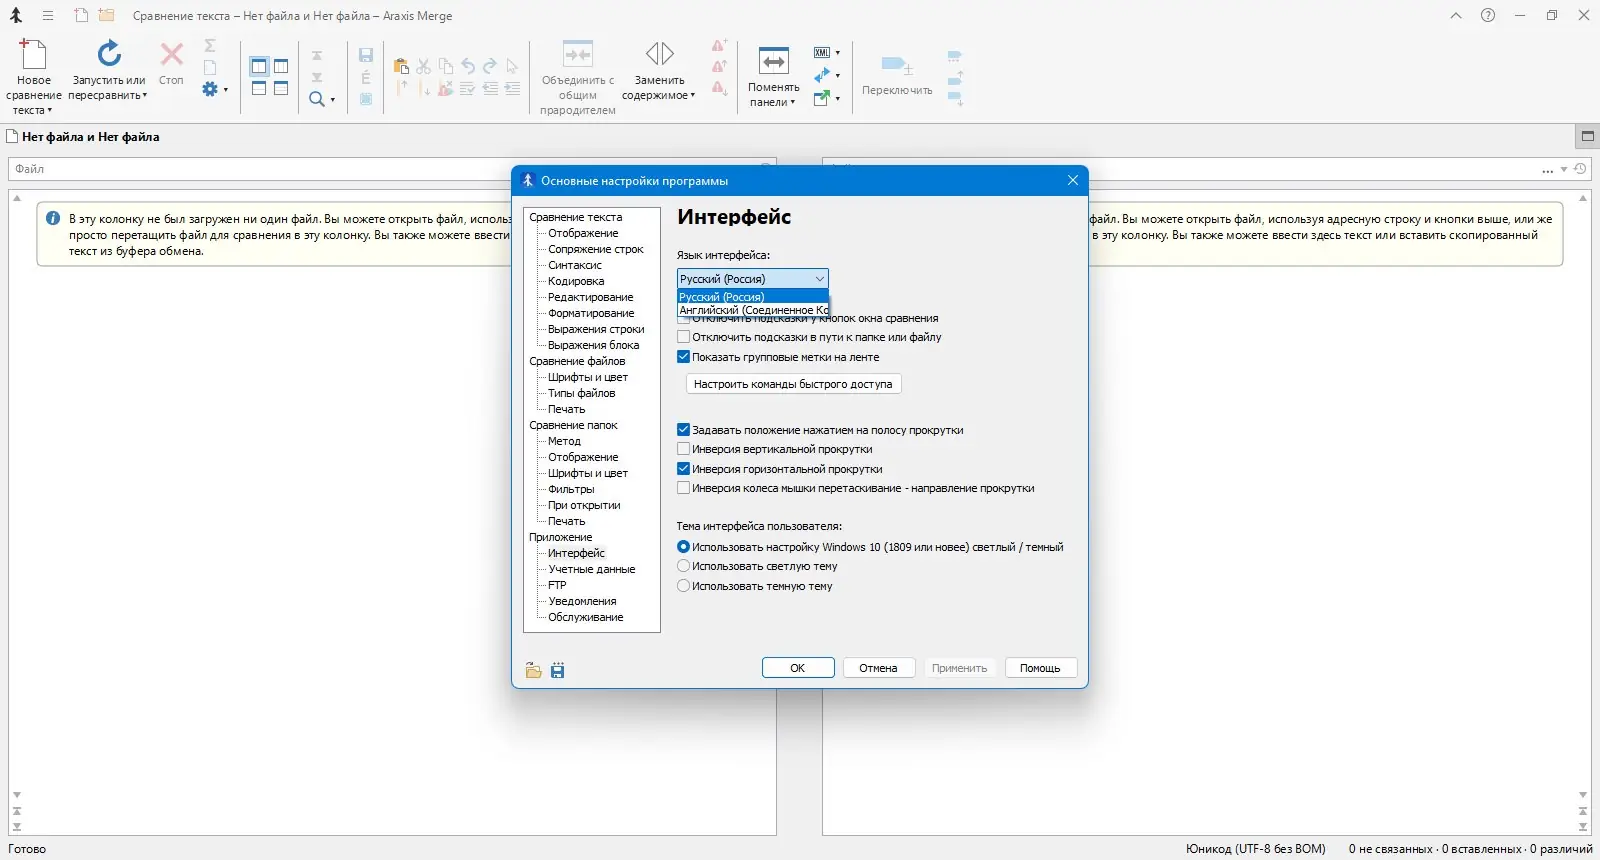The height and width of the screenshot is (860, 1600).
Task: Click the Юникод (UTF-8 без BOM) status bar entry
Action: [1256, 849]
